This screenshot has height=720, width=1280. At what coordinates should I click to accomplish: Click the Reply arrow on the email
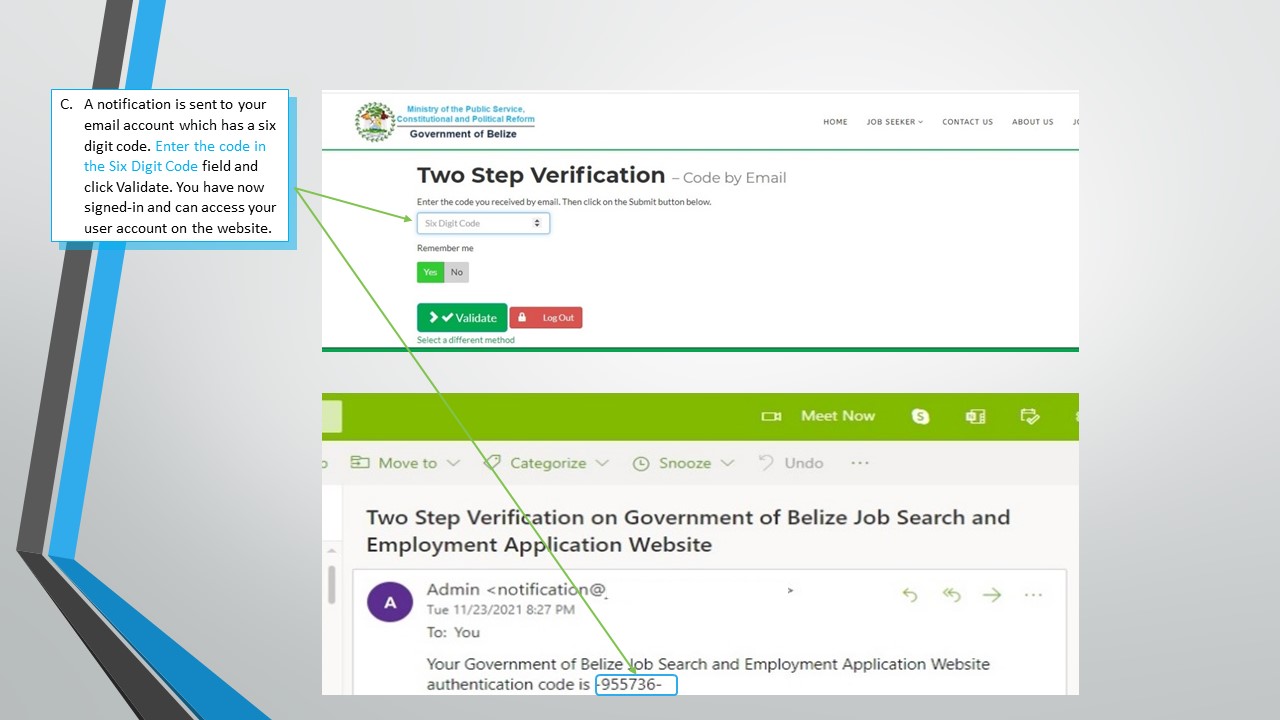coord(910,595)
